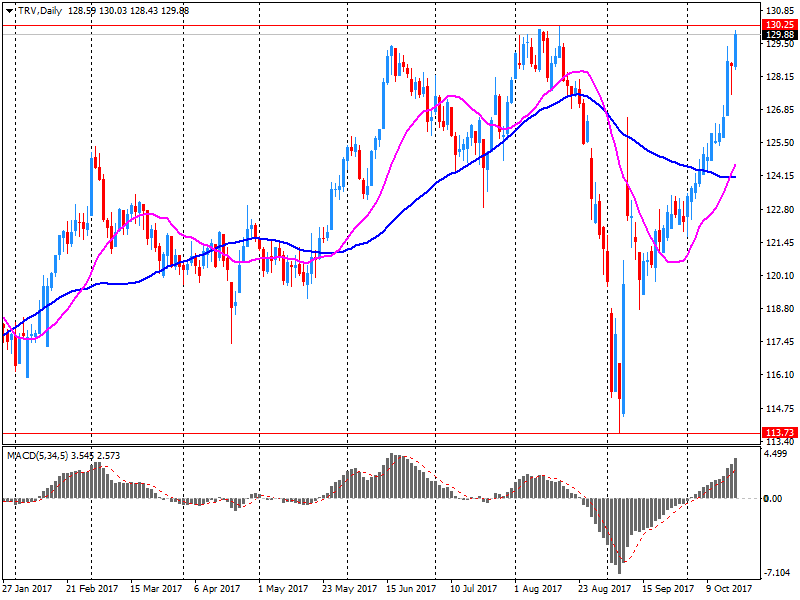Image resolution: width=800 pixels, height=600 pixels.
Task: Click the 15 Sep 2017 date label
Action: [x=668, y=588]
